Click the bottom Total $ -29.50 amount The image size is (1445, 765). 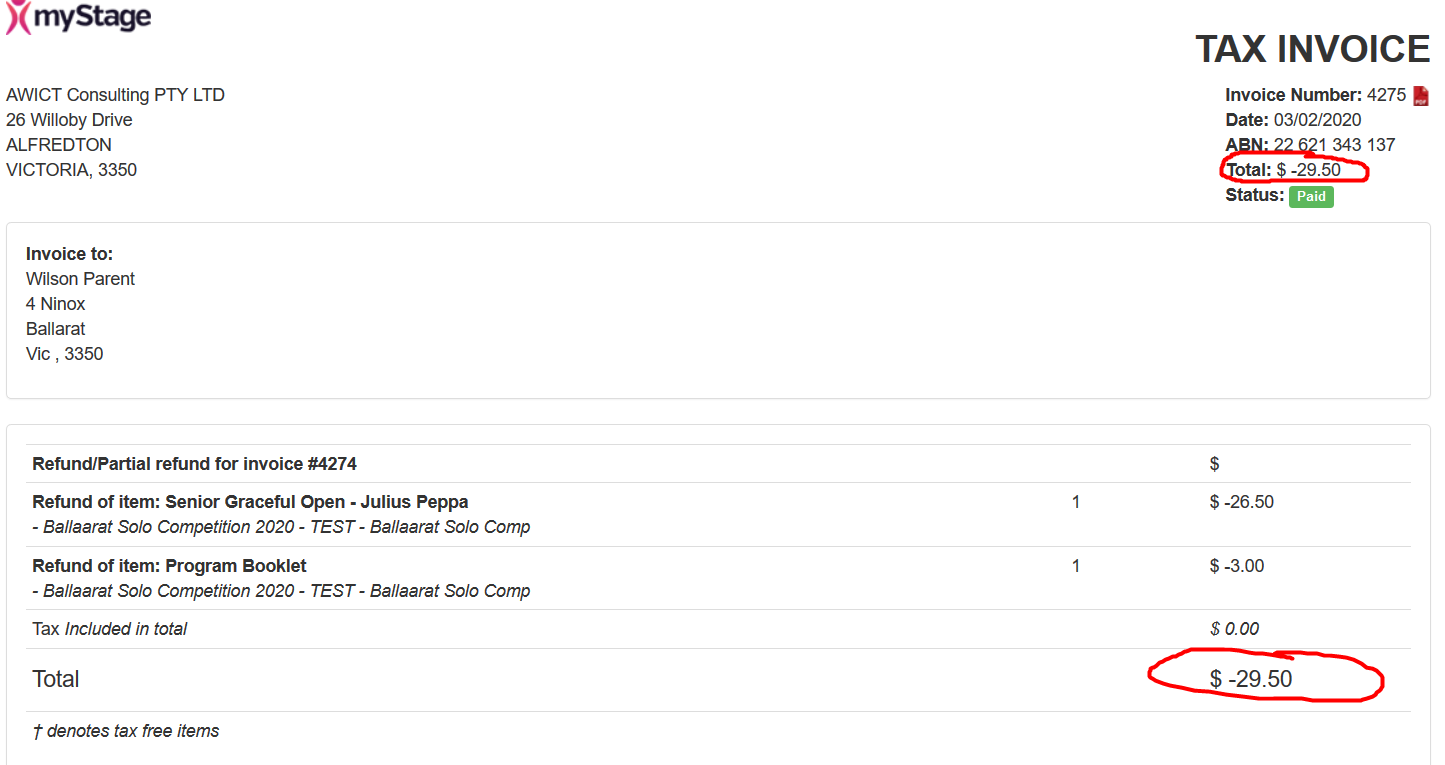pyautogui.click(x=1251, y=680)
